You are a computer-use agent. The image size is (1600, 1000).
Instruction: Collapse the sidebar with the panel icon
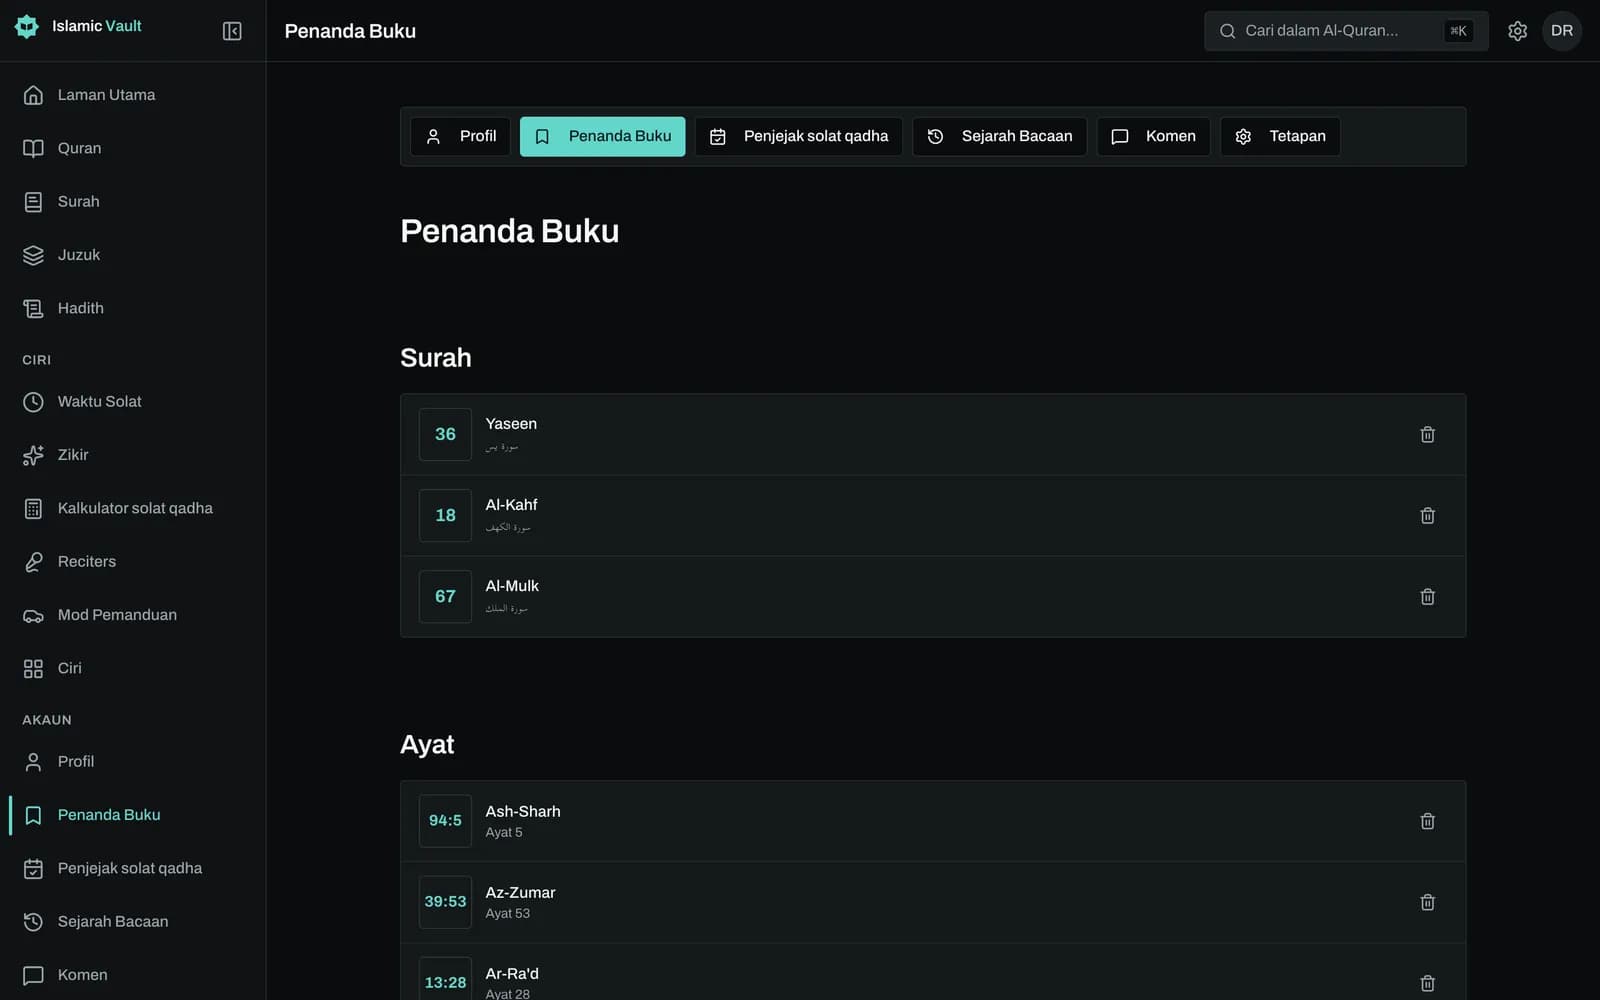232,31
